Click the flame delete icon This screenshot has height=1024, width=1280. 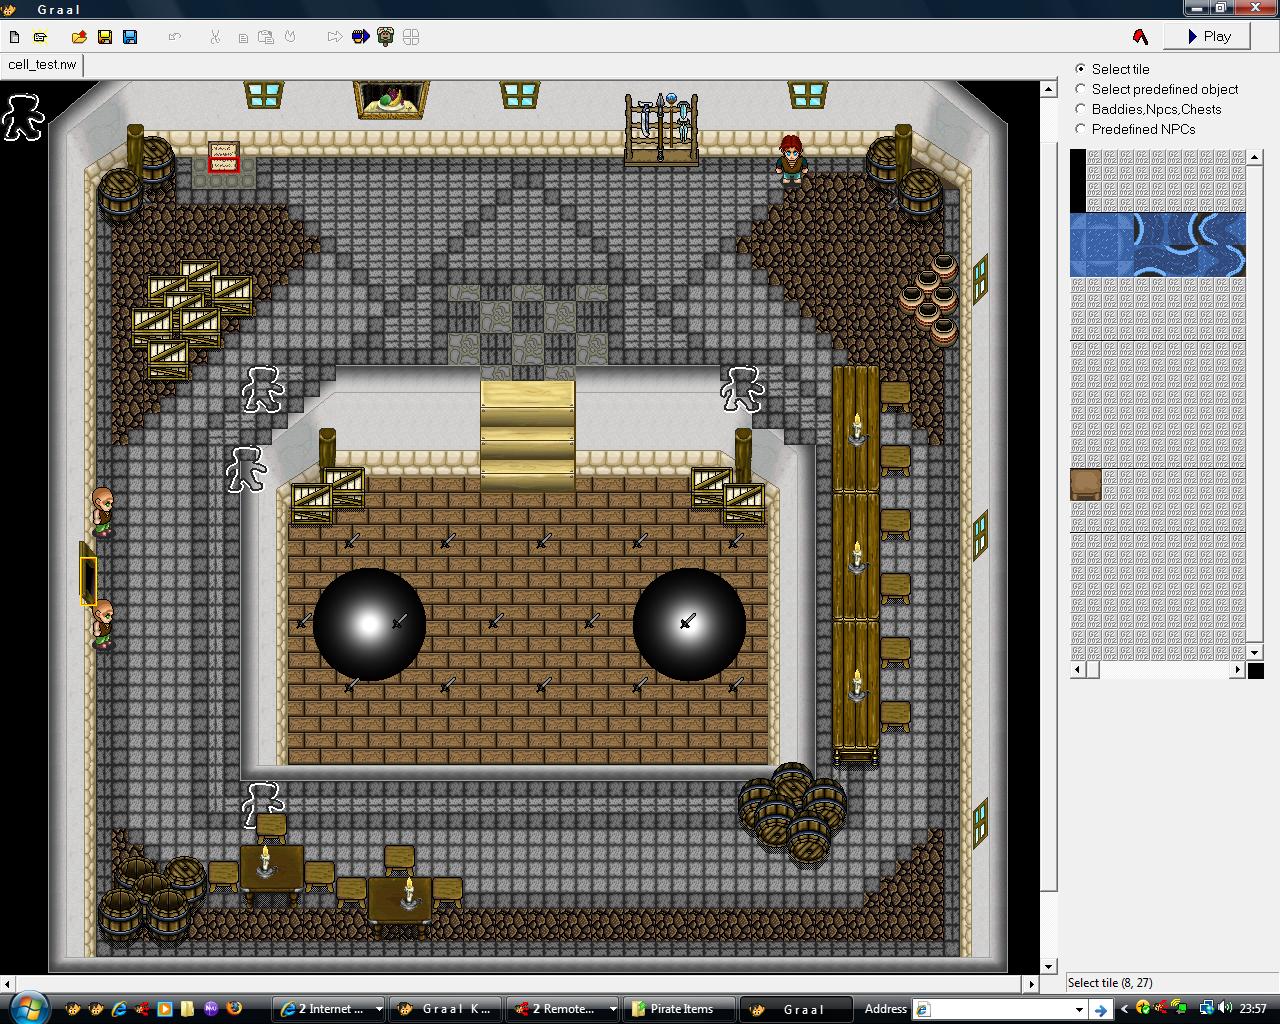[291, 37]
